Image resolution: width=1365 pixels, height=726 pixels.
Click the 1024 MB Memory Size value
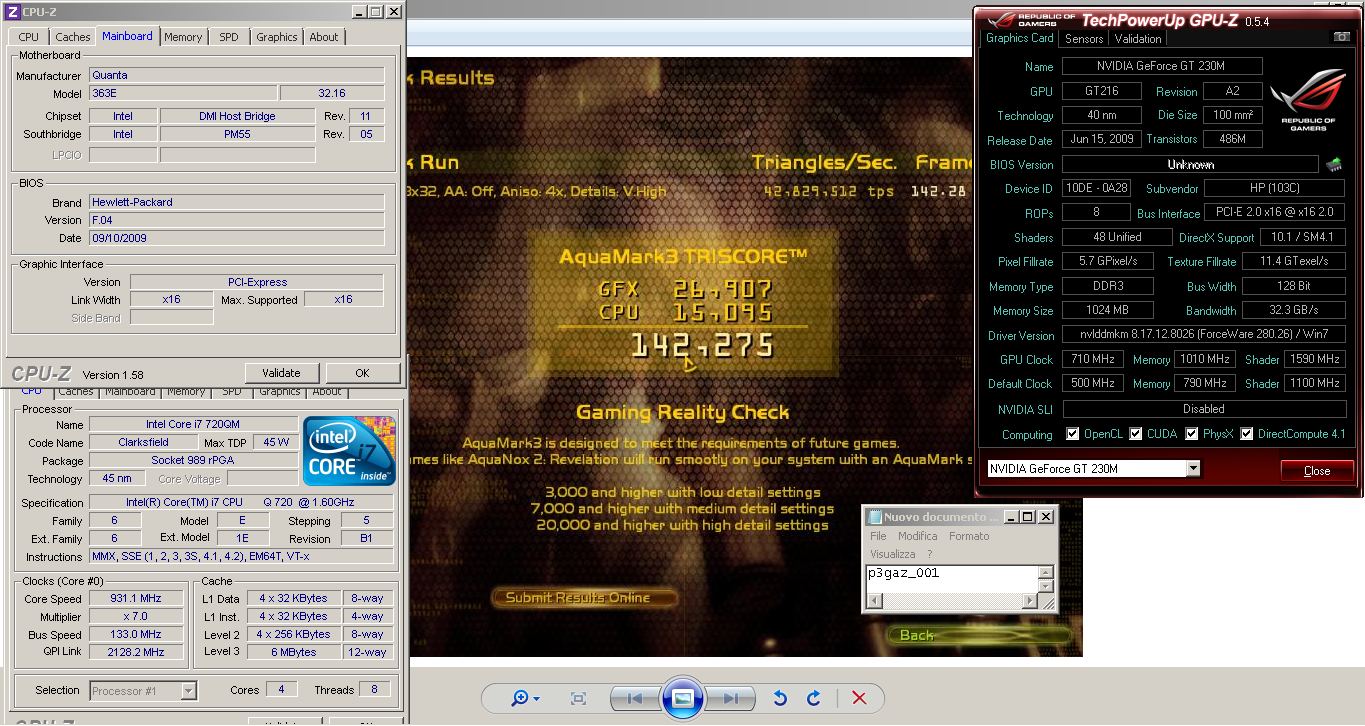point(1108,311)
